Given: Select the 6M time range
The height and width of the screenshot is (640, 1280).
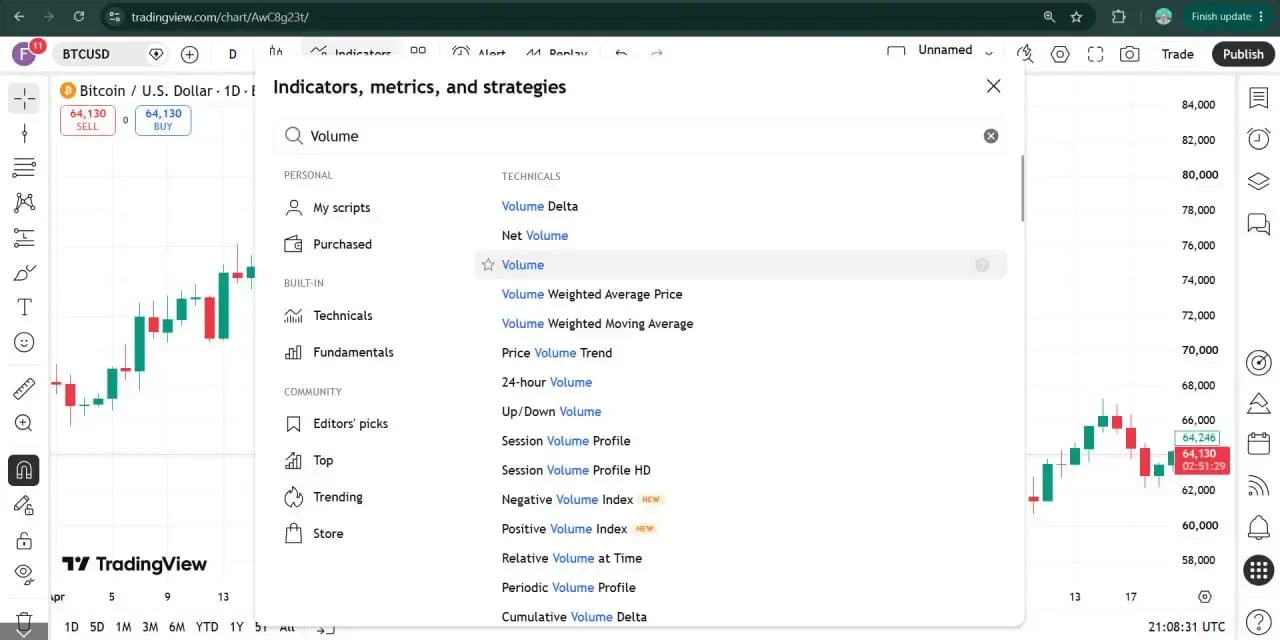Looking at the screenshot, I should pyautogui.click(x=176, y=627).
